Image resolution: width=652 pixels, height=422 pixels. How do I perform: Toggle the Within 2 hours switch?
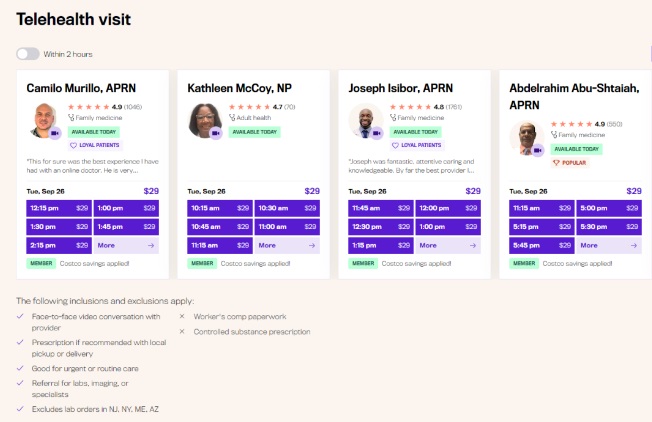tap(27, 54)
